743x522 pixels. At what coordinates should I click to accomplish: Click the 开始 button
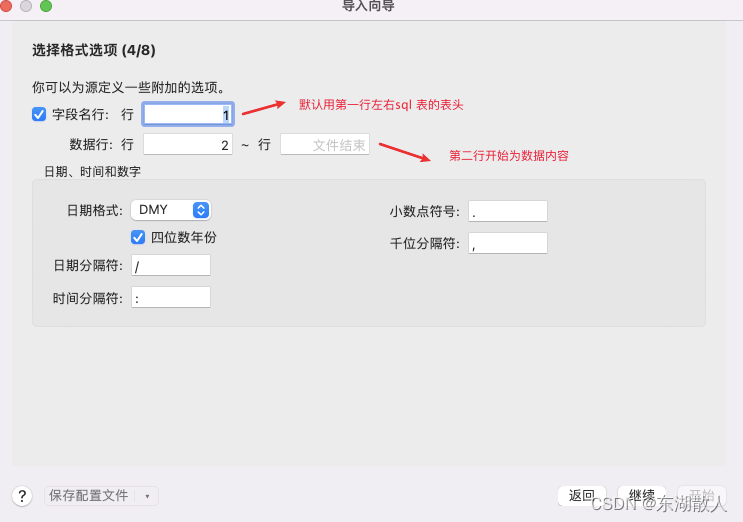click(702, 495)
